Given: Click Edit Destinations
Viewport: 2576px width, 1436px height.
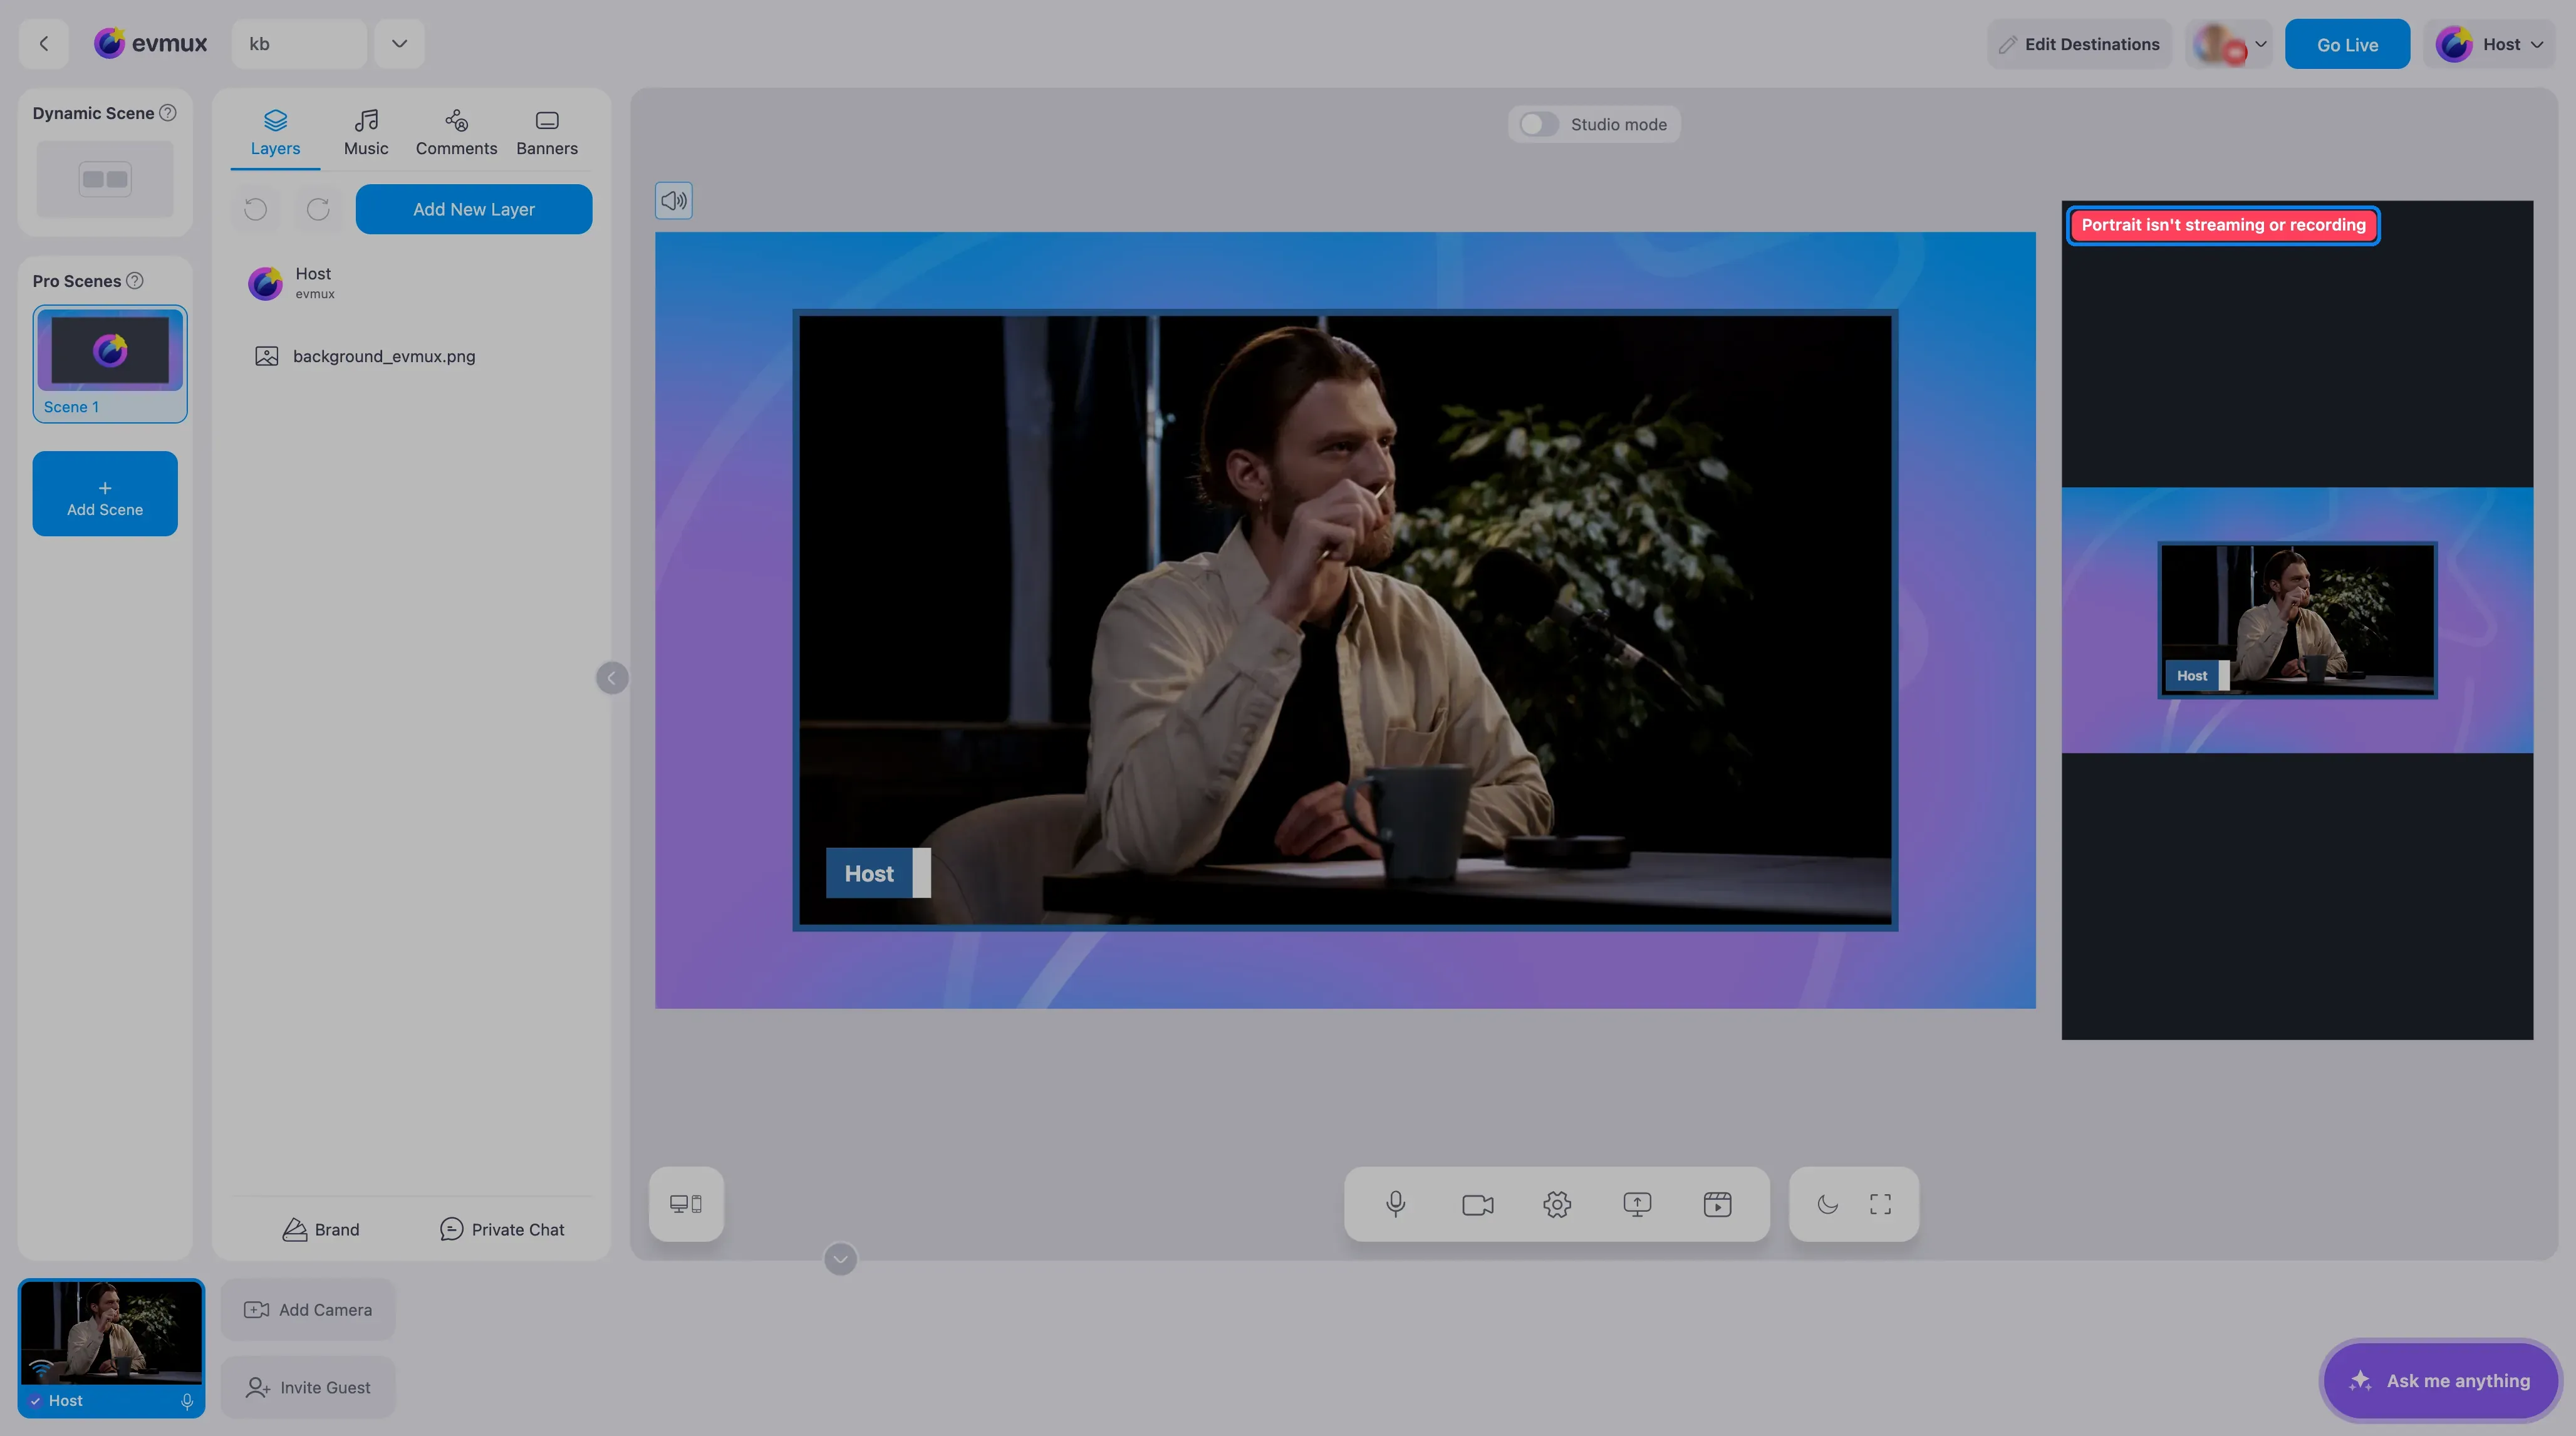Looking at the screenshot, I should tap(2079, 44).
